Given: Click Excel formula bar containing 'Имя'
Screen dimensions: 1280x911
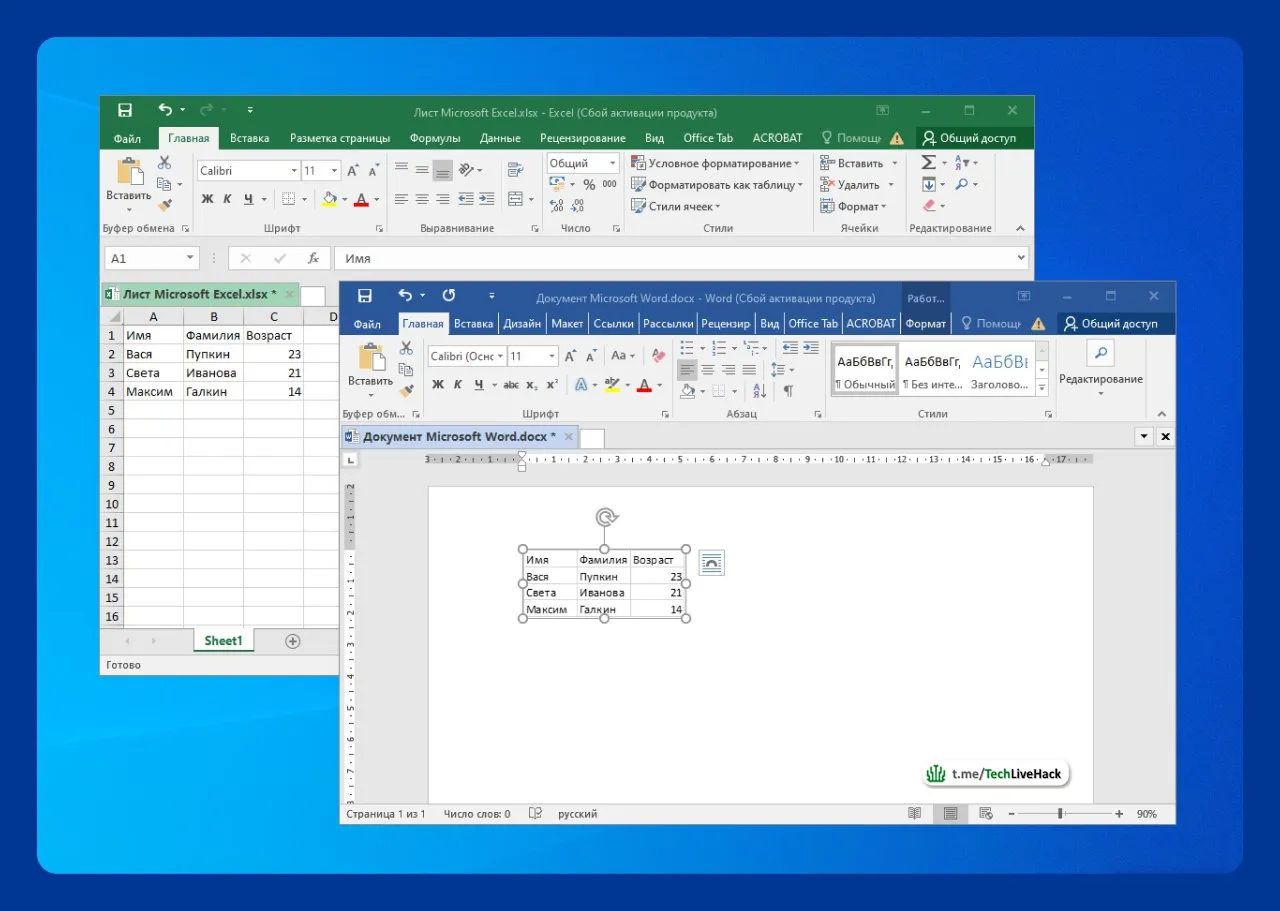Looking at the screenshot, I should (x=680, y=258).
